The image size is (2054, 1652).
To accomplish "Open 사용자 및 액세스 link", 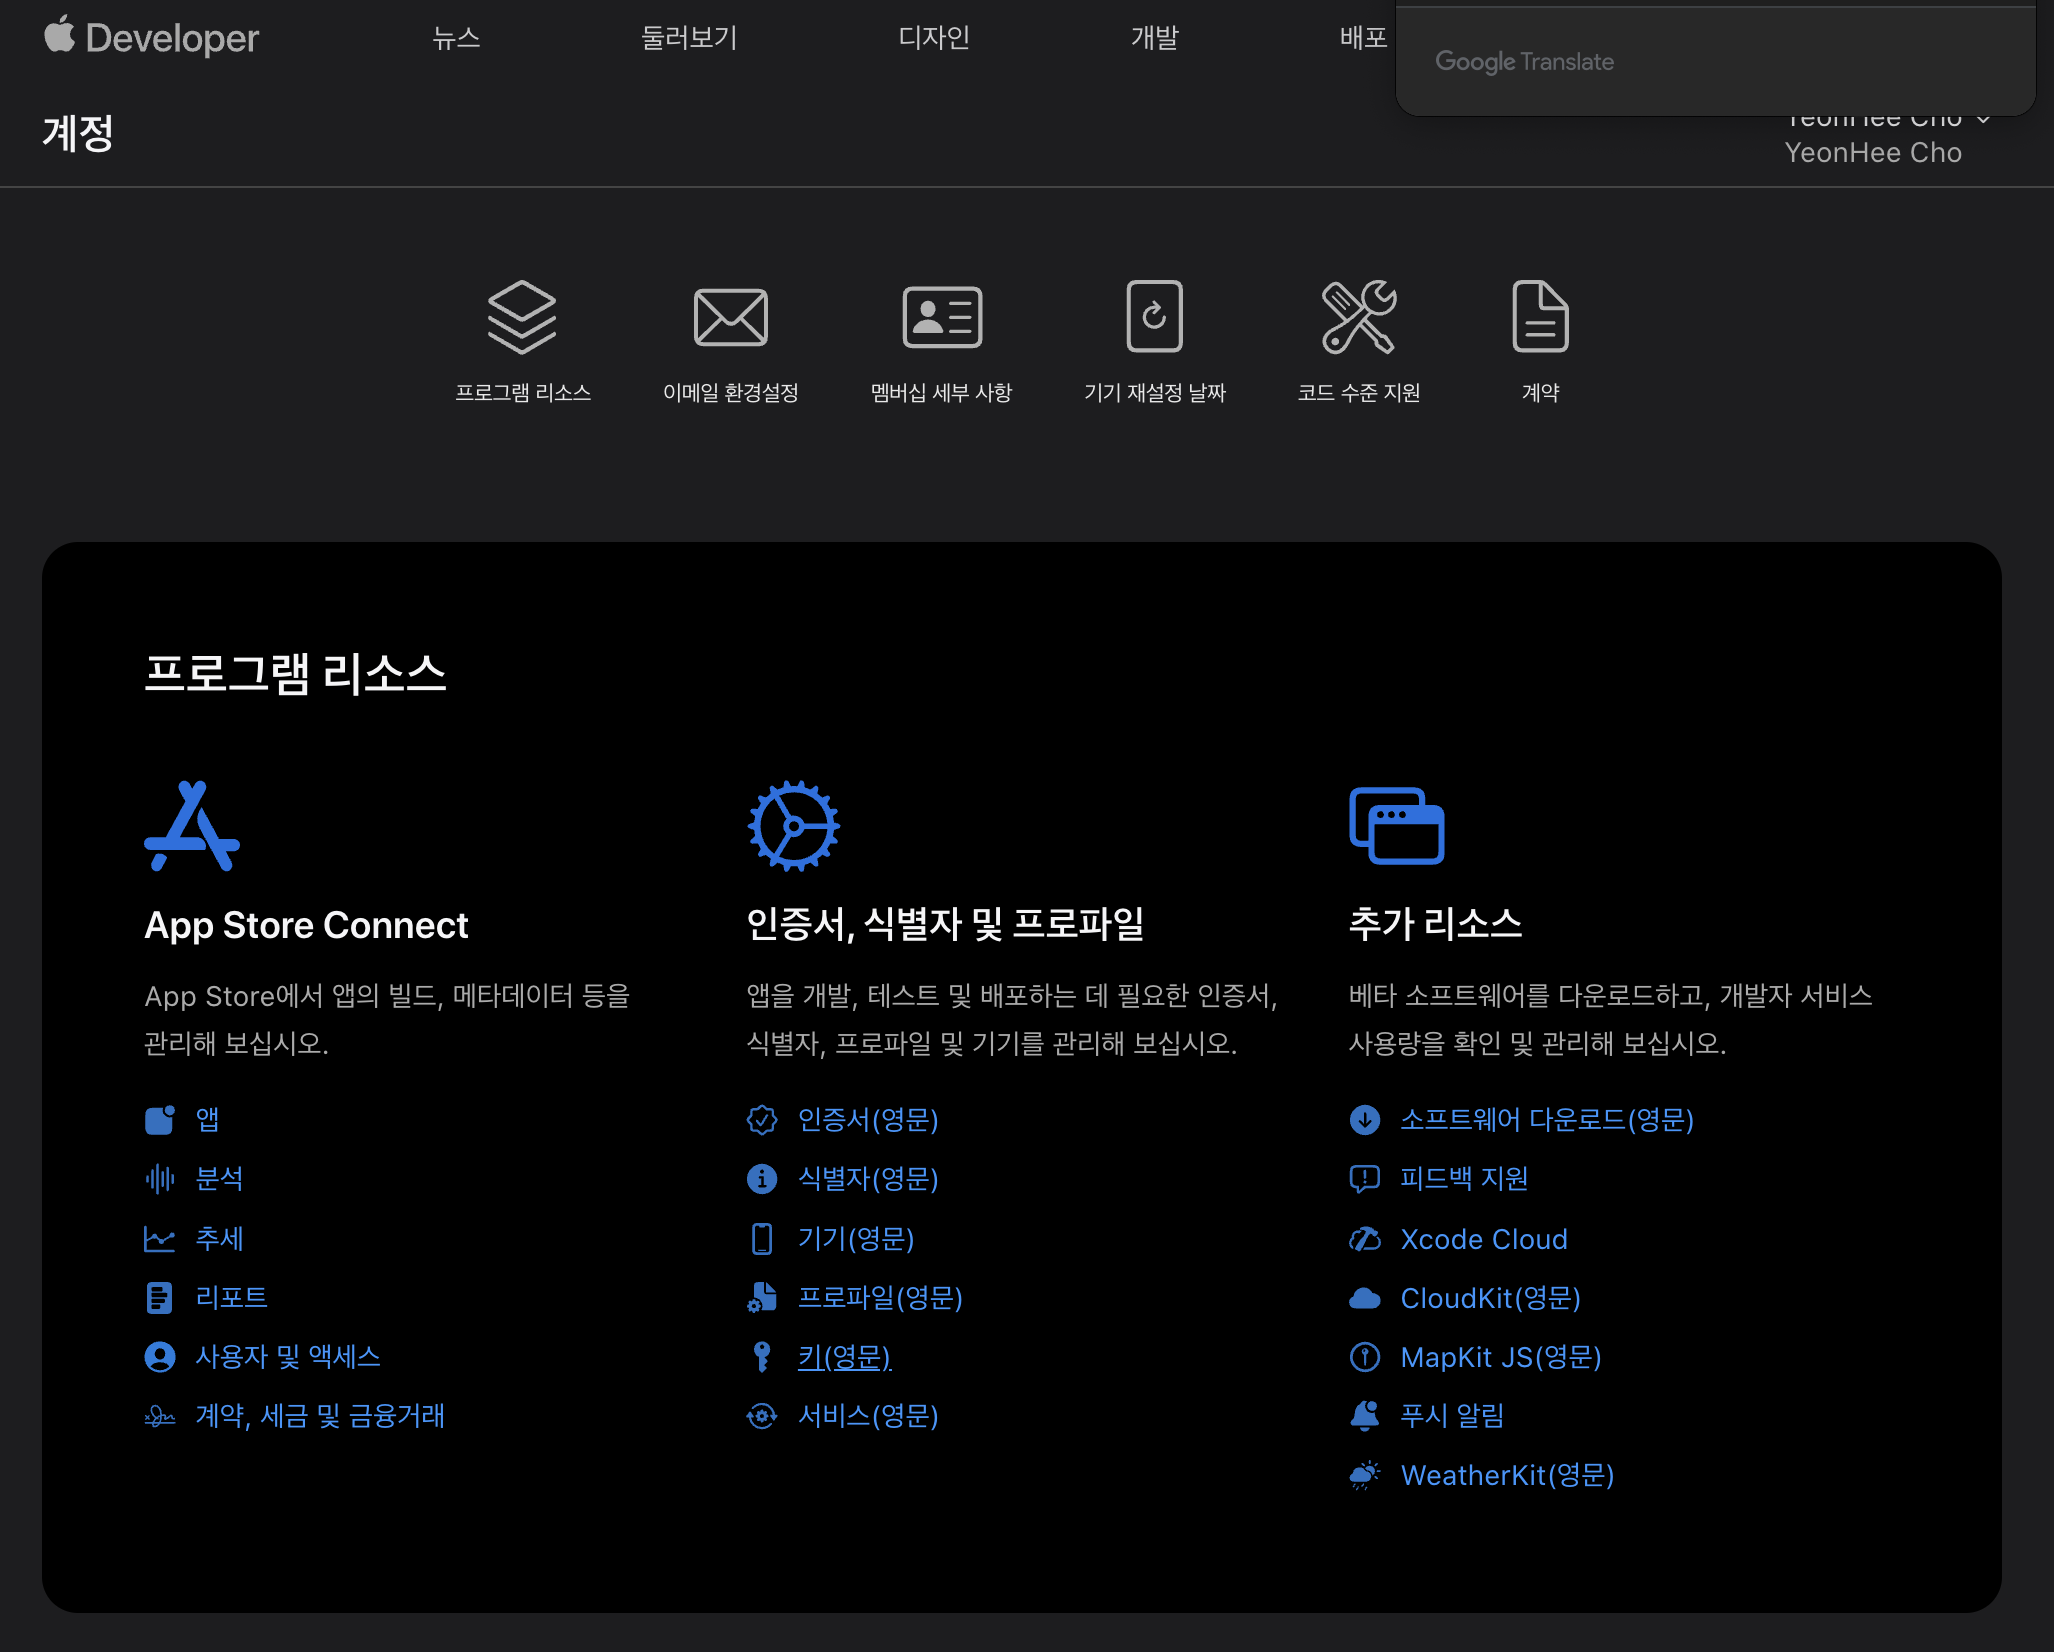I will (288, 1357).
